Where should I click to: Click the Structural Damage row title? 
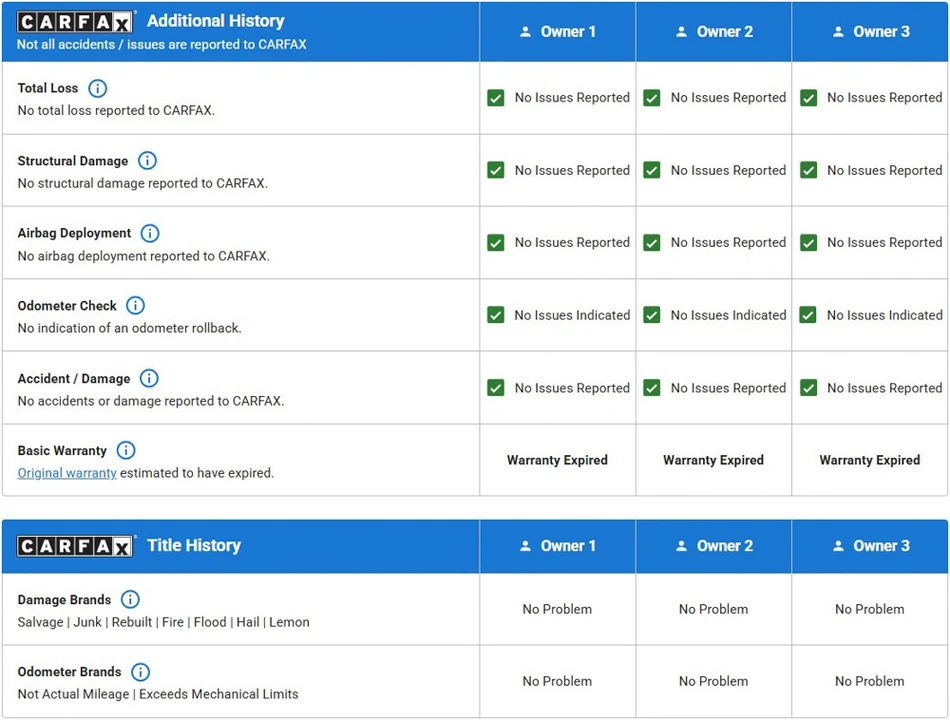point(73,161)
